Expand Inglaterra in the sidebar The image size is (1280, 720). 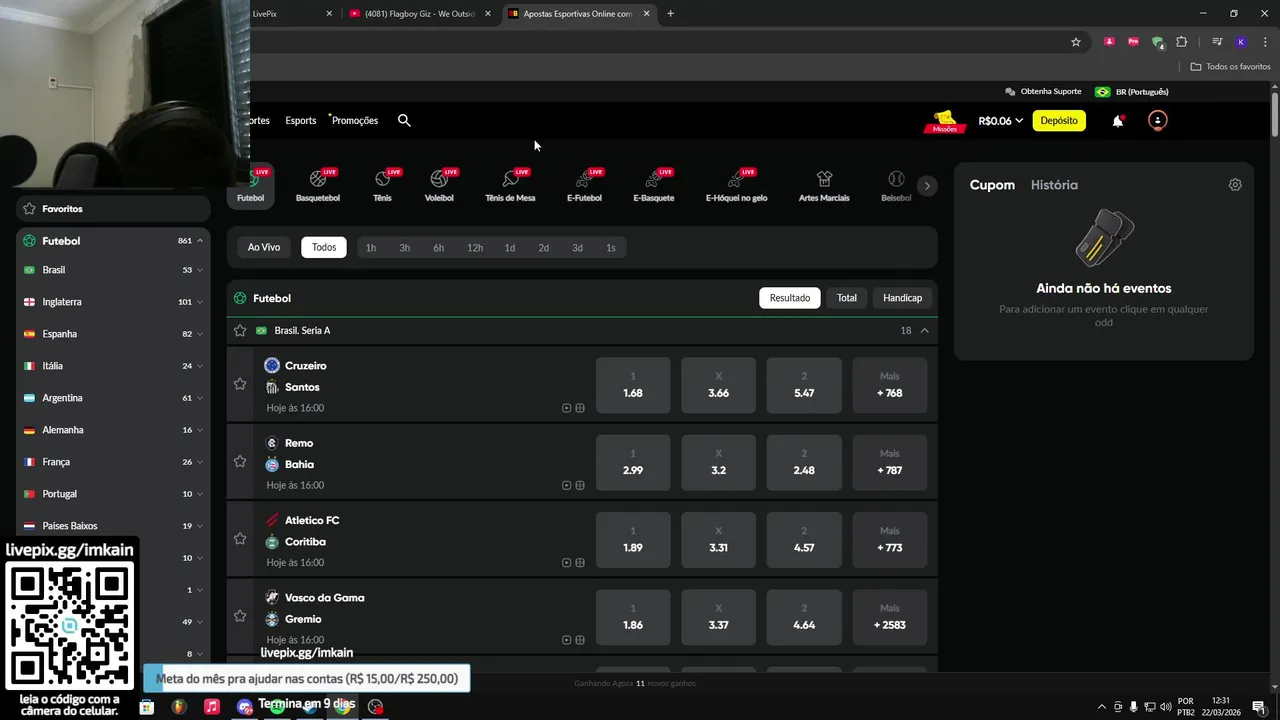(200, 302)
